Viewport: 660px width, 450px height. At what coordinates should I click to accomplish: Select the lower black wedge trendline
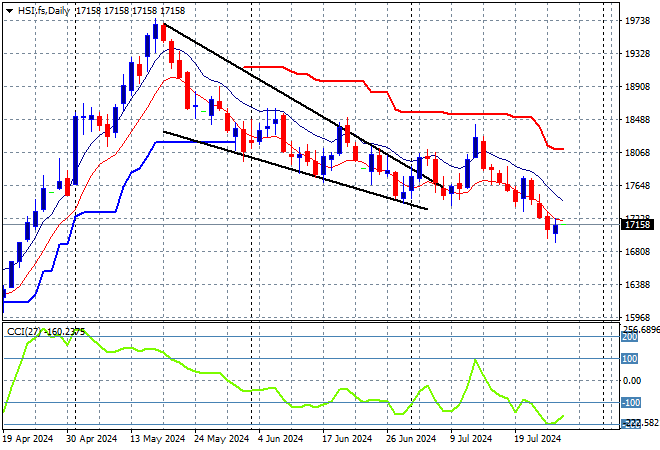click(295, 170)
